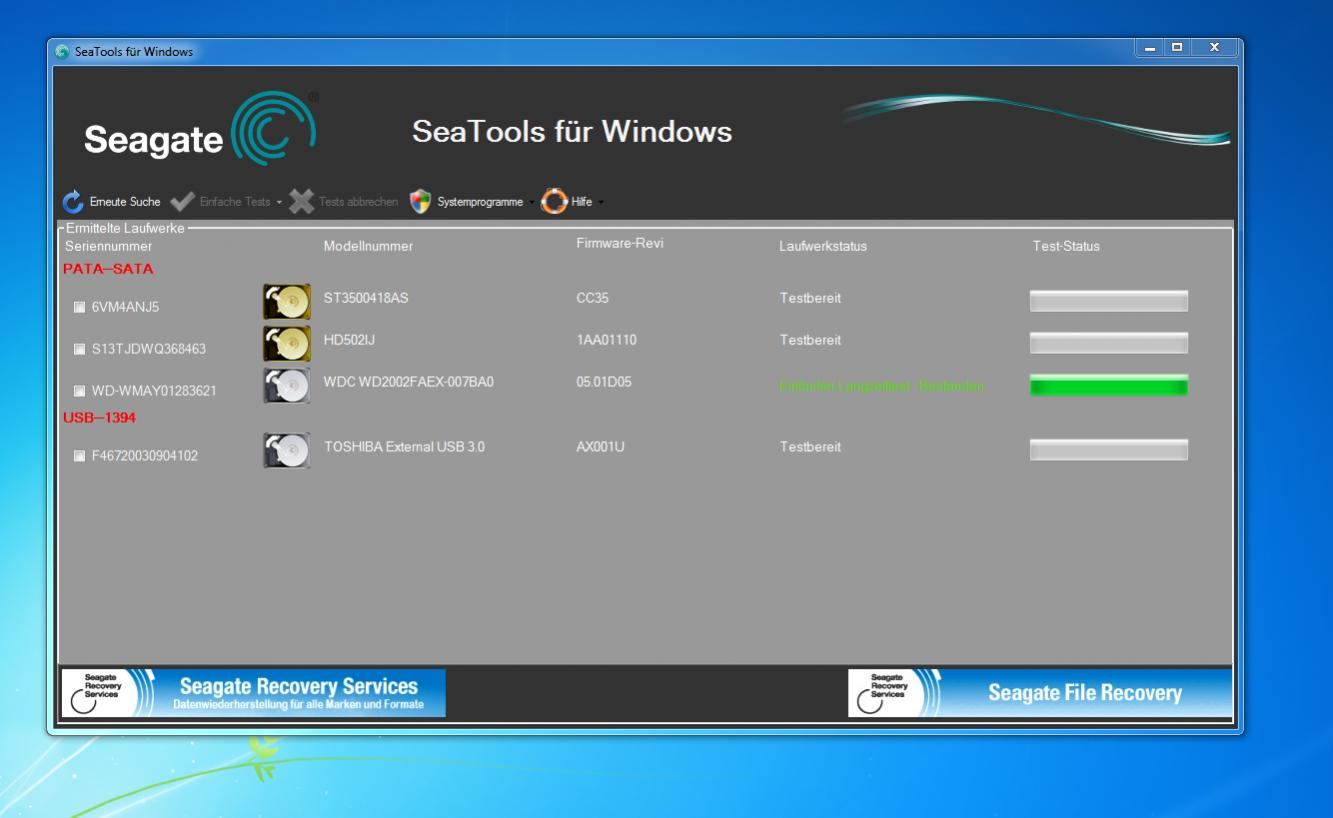Click drive icon for ST3500418AS

[287, 300]
